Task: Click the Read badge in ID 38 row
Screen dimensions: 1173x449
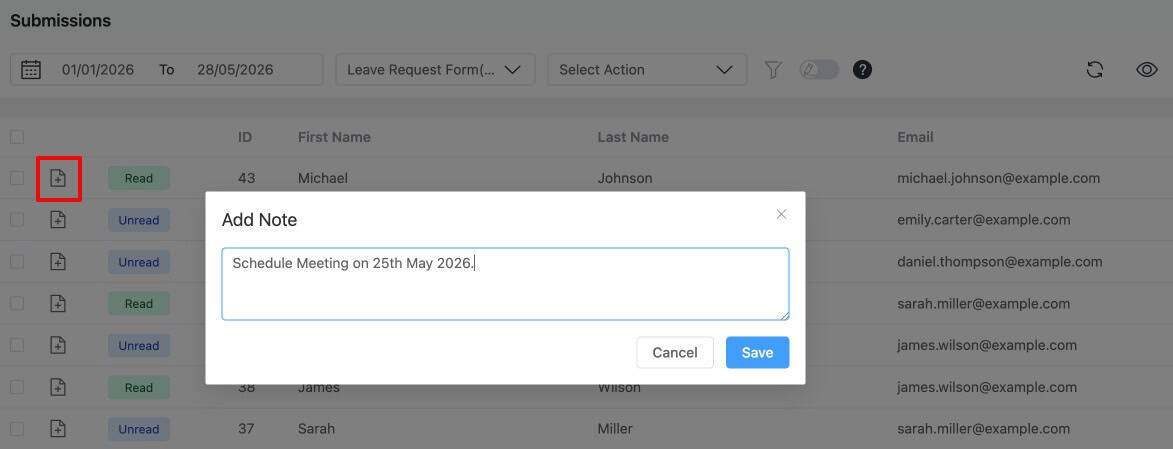Action: tap(138, 387)
